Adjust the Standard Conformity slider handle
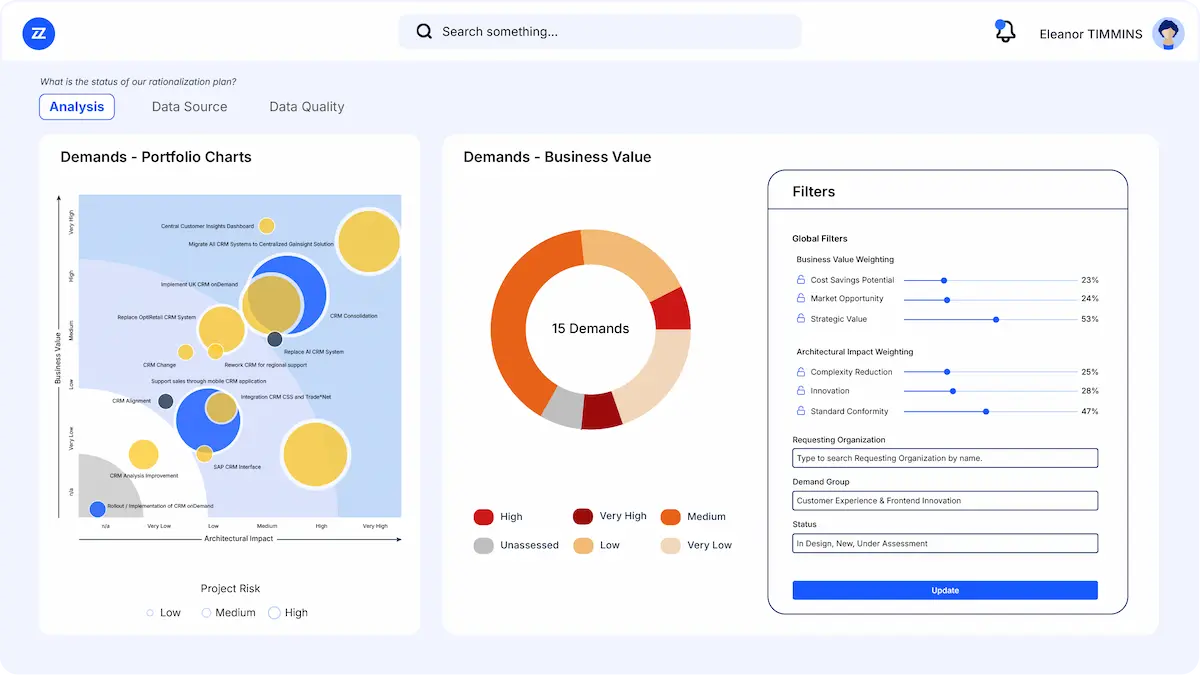The width and height of the screenshot is (1200, 675). [x=986, y=411]
